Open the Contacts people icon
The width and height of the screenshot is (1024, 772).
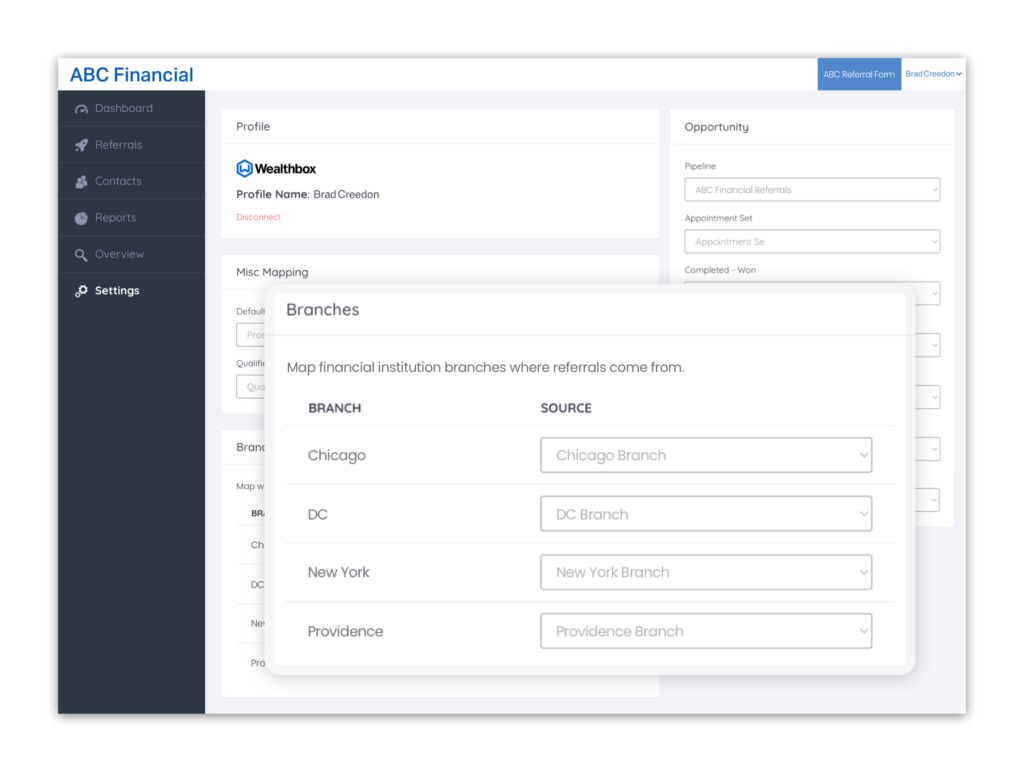click(82, 181)
